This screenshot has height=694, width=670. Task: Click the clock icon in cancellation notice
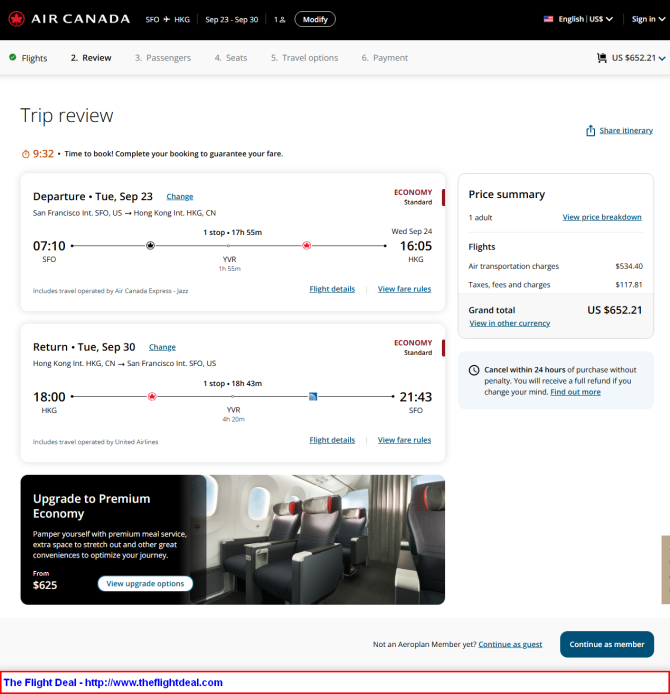[474, 370]
